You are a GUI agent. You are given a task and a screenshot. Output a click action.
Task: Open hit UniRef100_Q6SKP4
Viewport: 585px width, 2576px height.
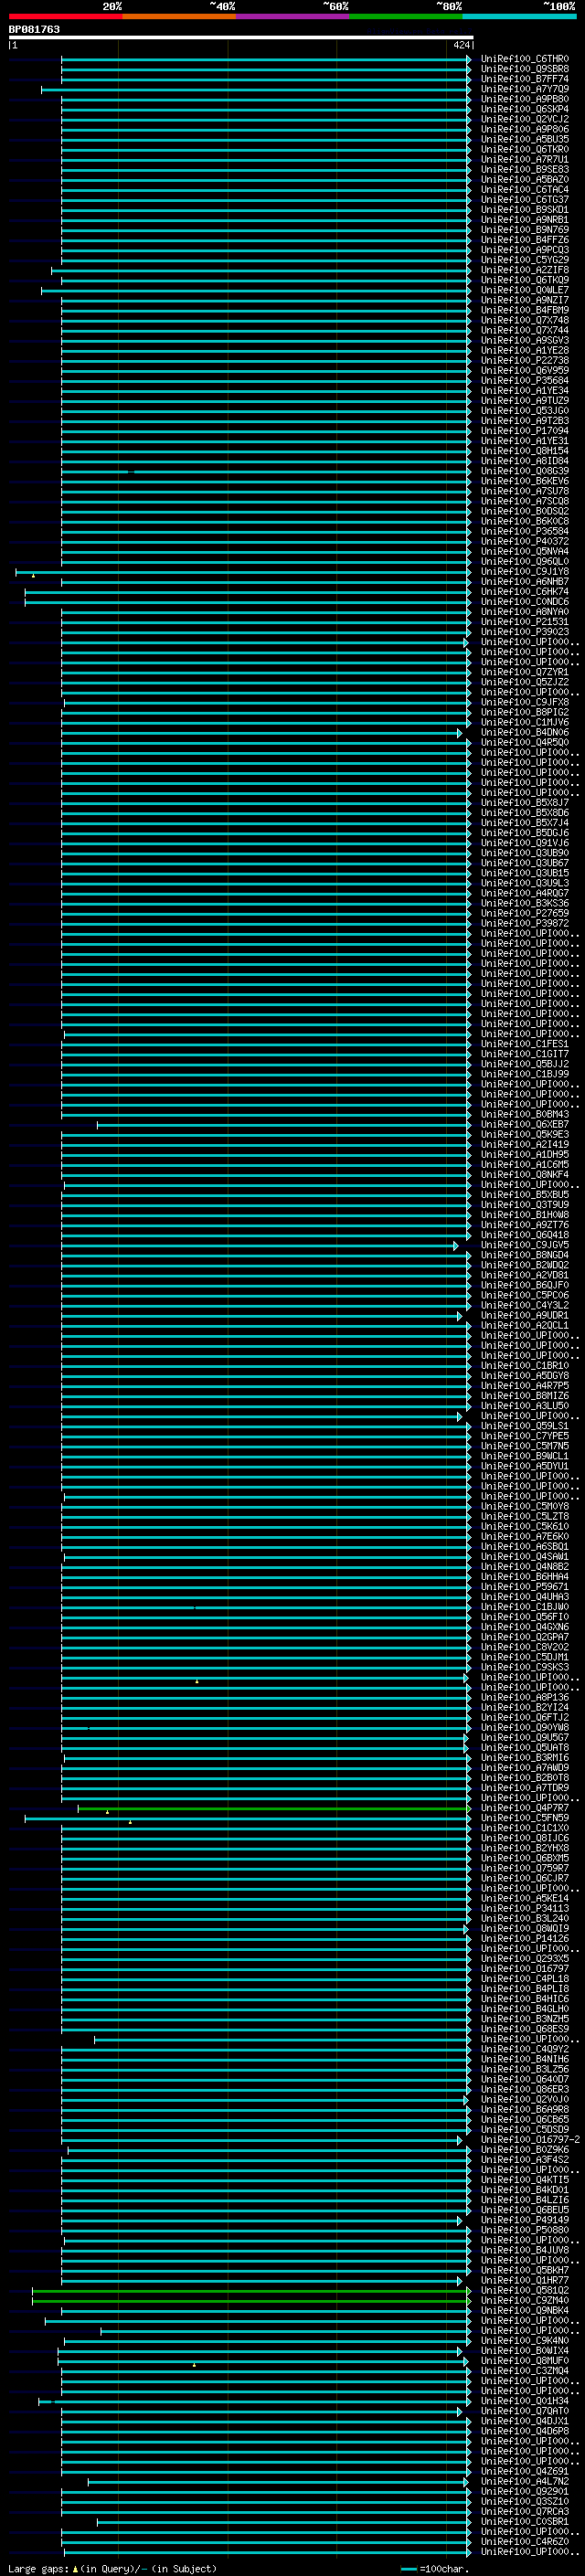tap(524, 109)
